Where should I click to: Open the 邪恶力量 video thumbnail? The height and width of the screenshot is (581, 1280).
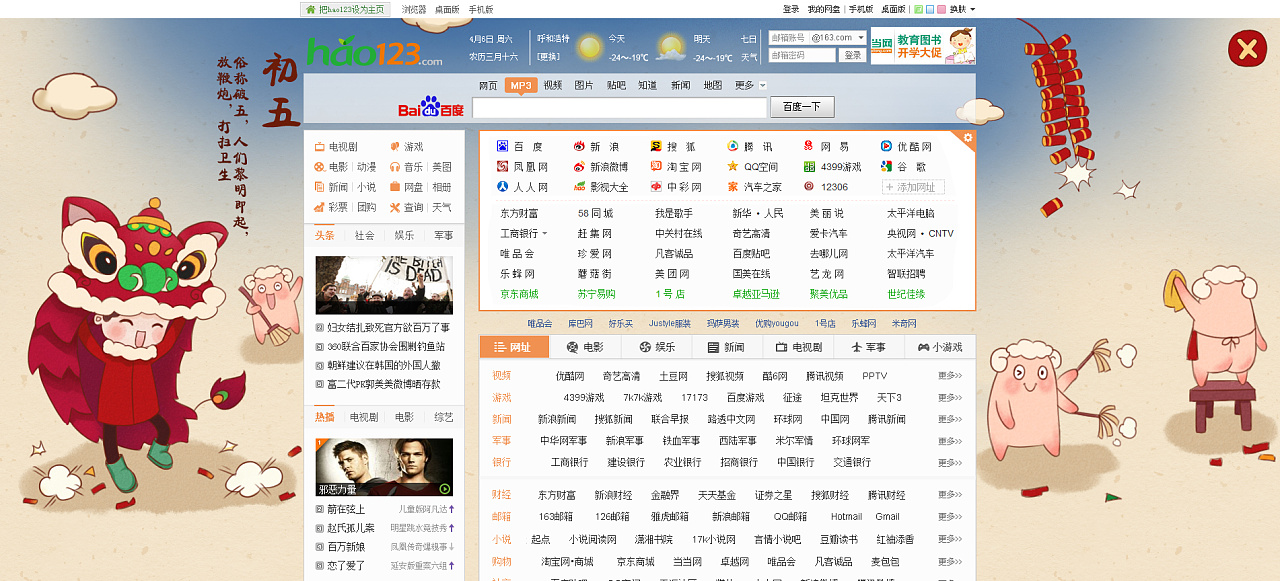tap(384, 466)
